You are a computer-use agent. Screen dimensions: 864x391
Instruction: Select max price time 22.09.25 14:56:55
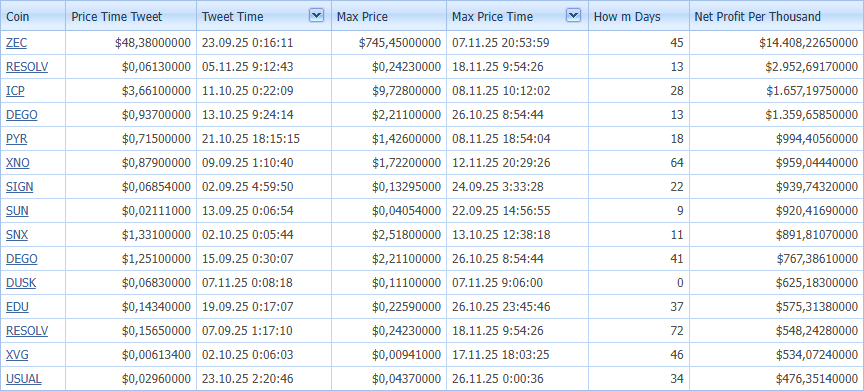pyautogui.click(x=517, y=210)
